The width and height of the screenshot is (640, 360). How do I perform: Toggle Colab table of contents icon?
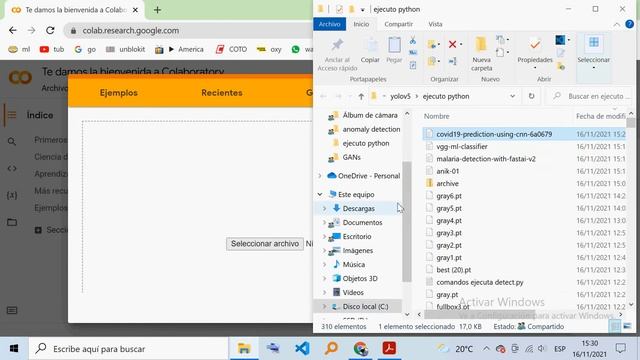point(12,115)
